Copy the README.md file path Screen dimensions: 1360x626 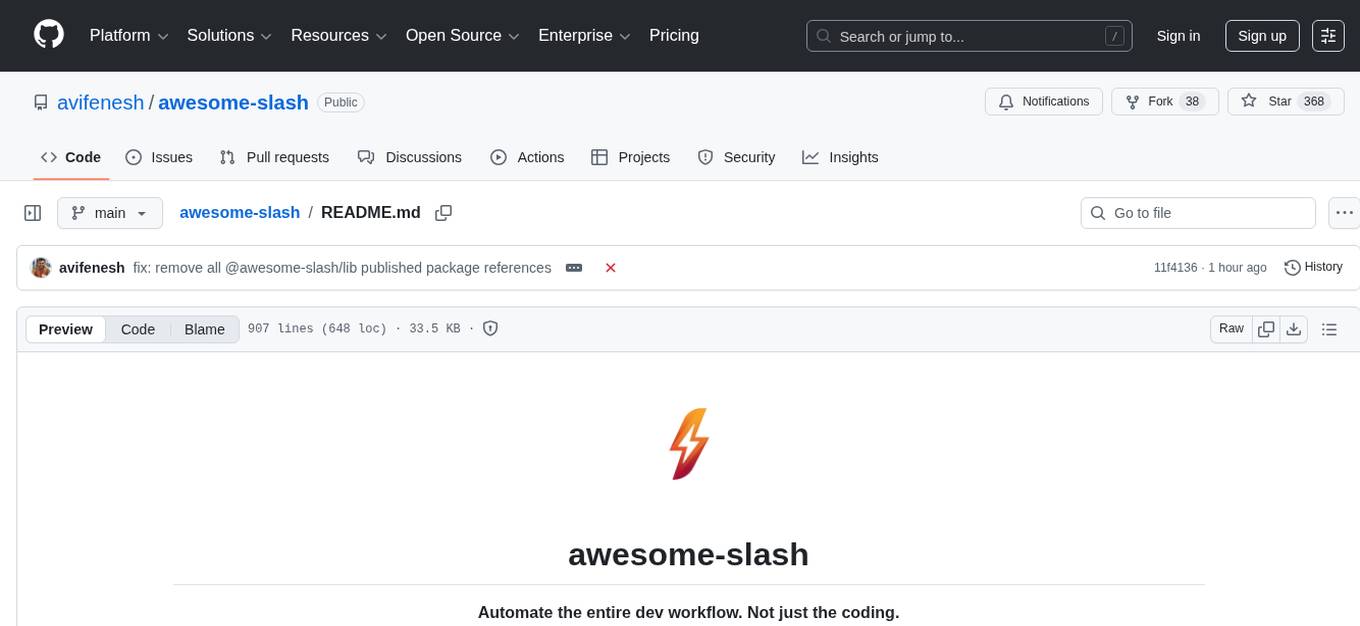tap(443, 212)
